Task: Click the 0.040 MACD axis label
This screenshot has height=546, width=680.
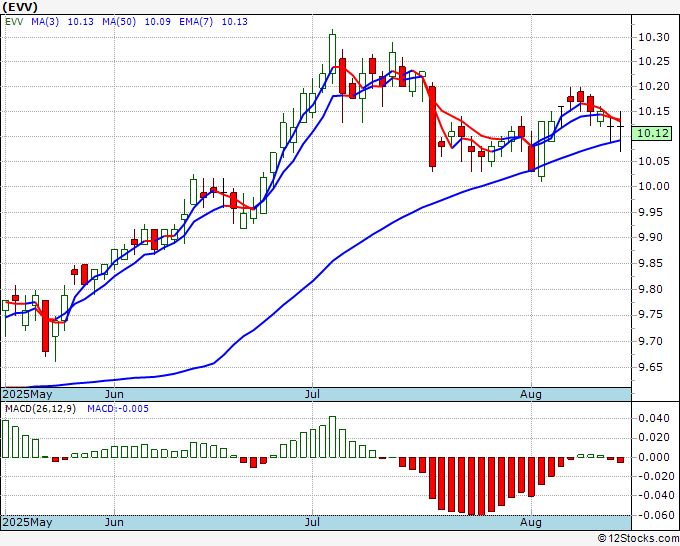Action: point(654,418)
